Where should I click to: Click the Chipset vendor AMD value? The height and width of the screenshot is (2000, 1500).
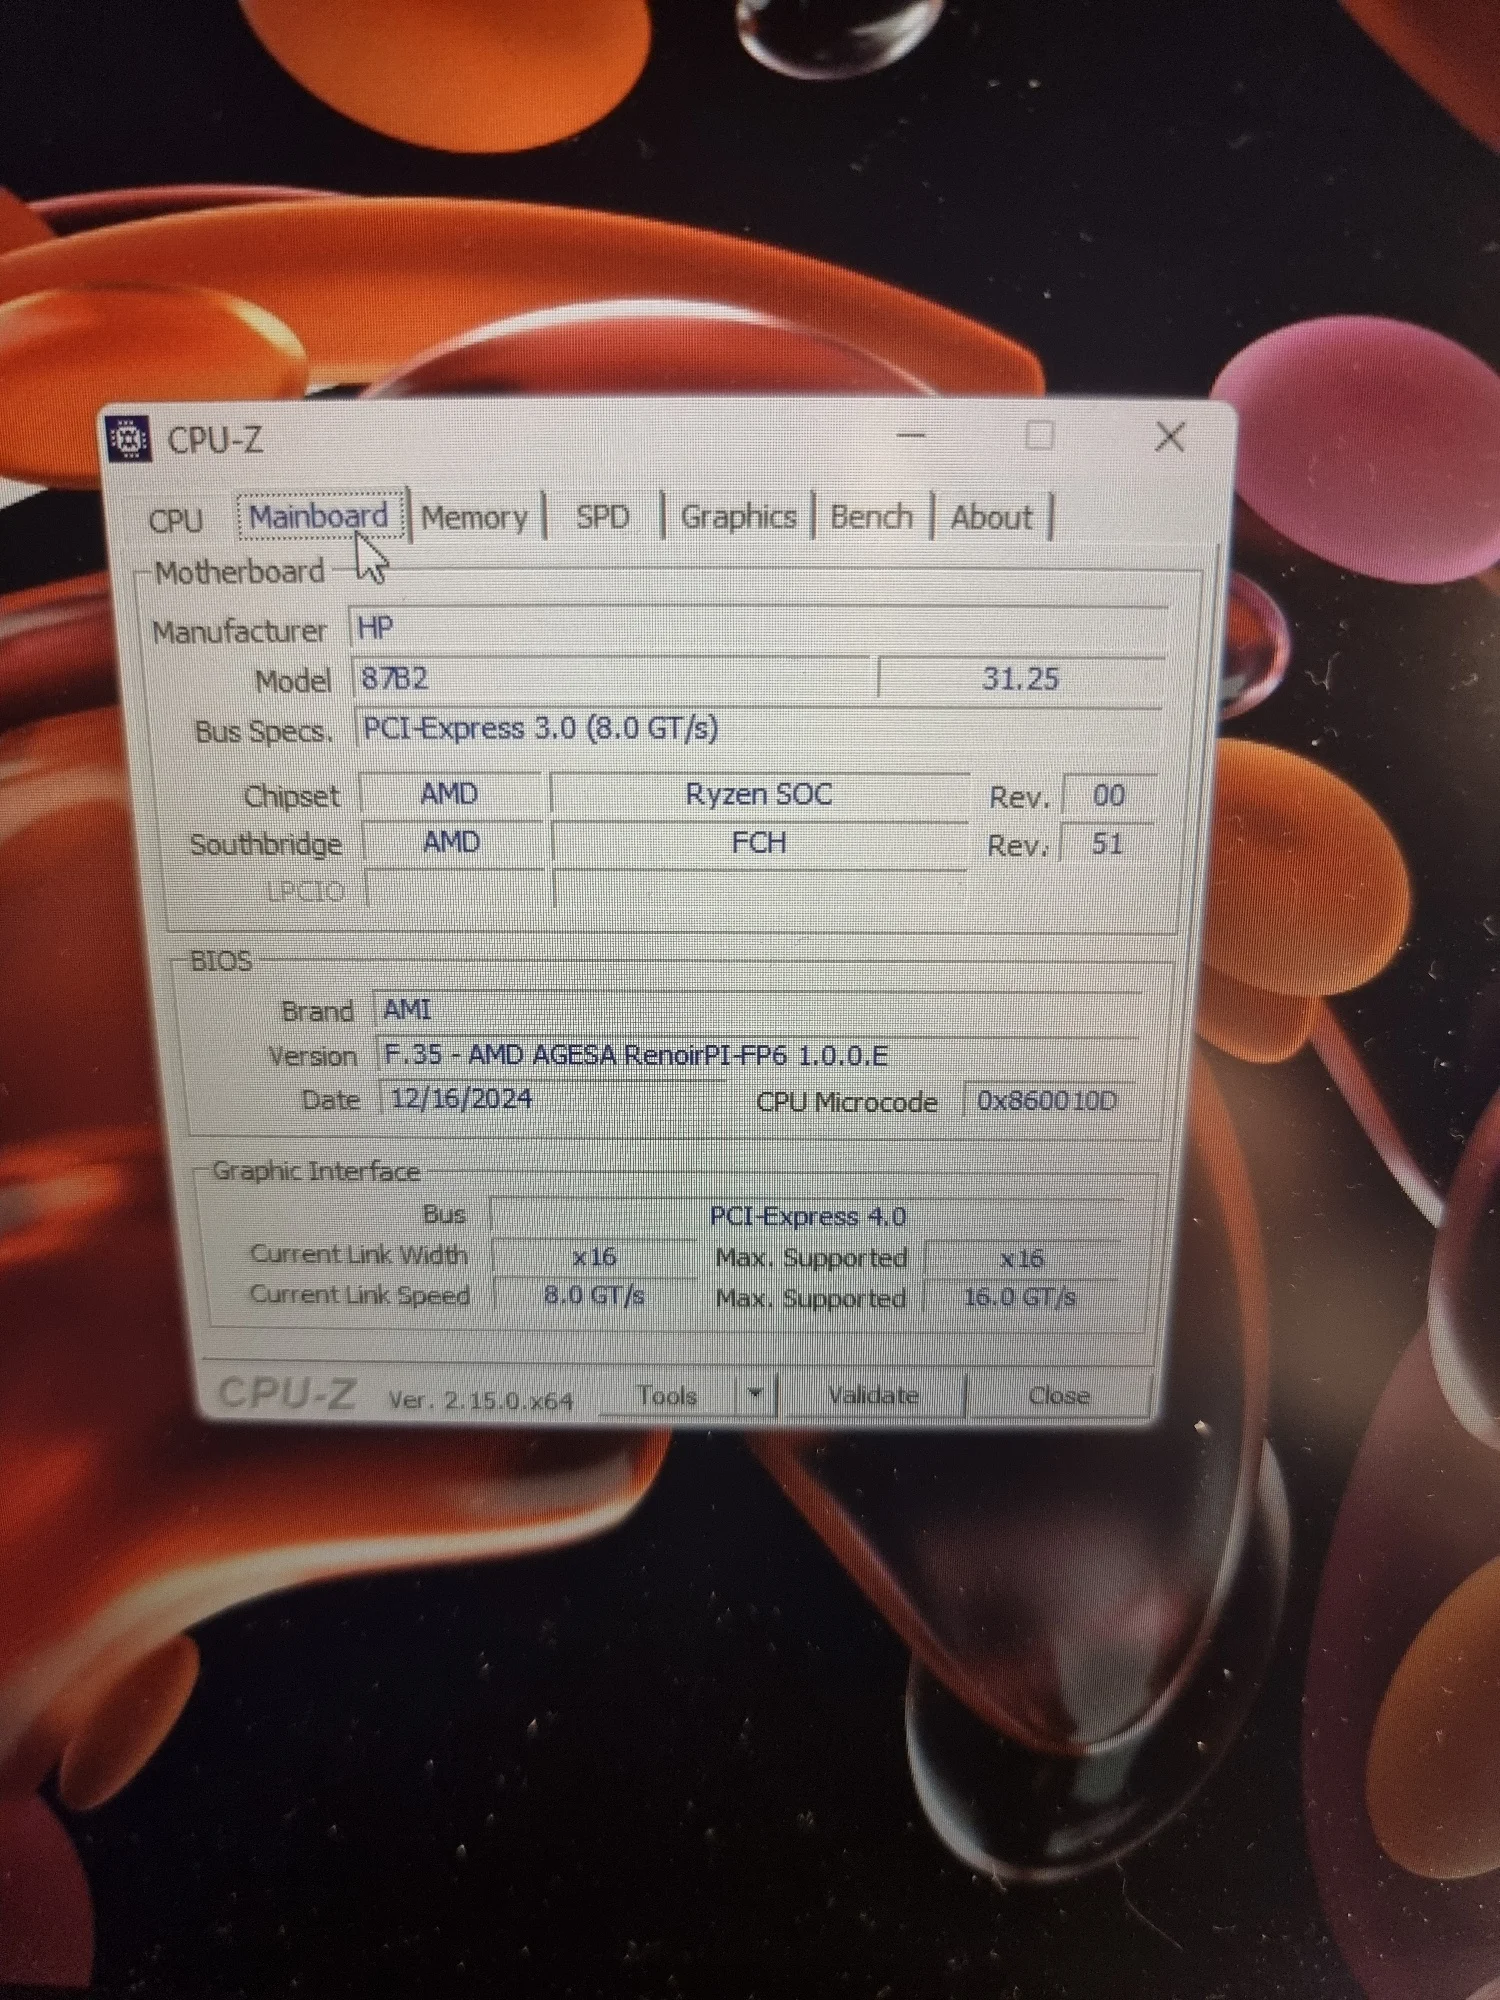point(450,794)
